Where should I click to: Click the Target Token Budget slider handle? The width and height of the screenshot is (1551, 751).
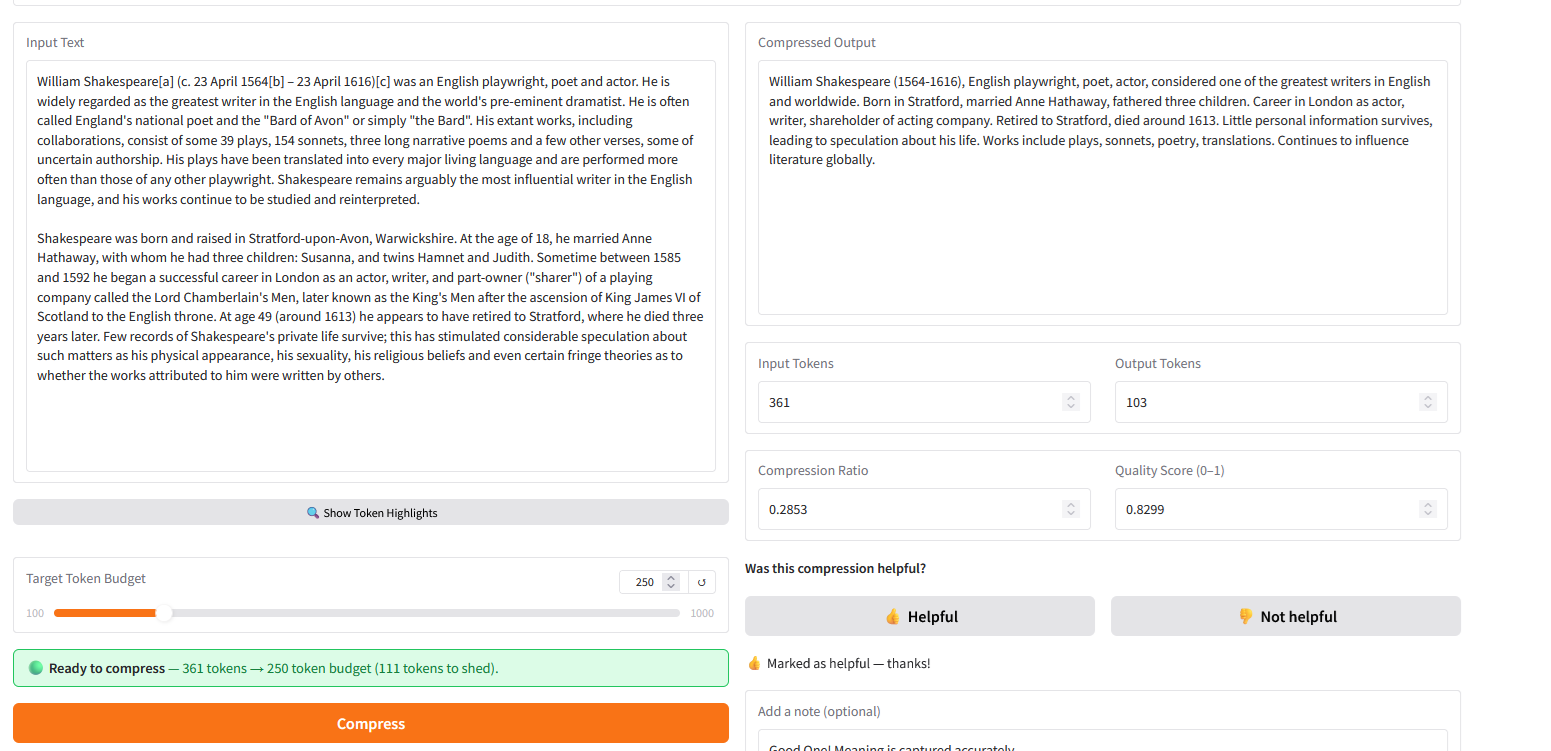tap(164, 613)
